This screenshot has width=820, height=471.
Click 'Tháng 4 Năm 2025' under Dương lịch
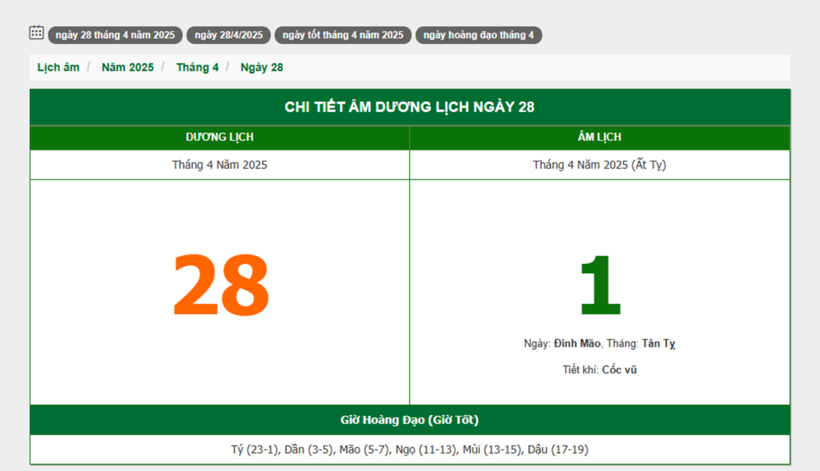[x=219, y=165]
